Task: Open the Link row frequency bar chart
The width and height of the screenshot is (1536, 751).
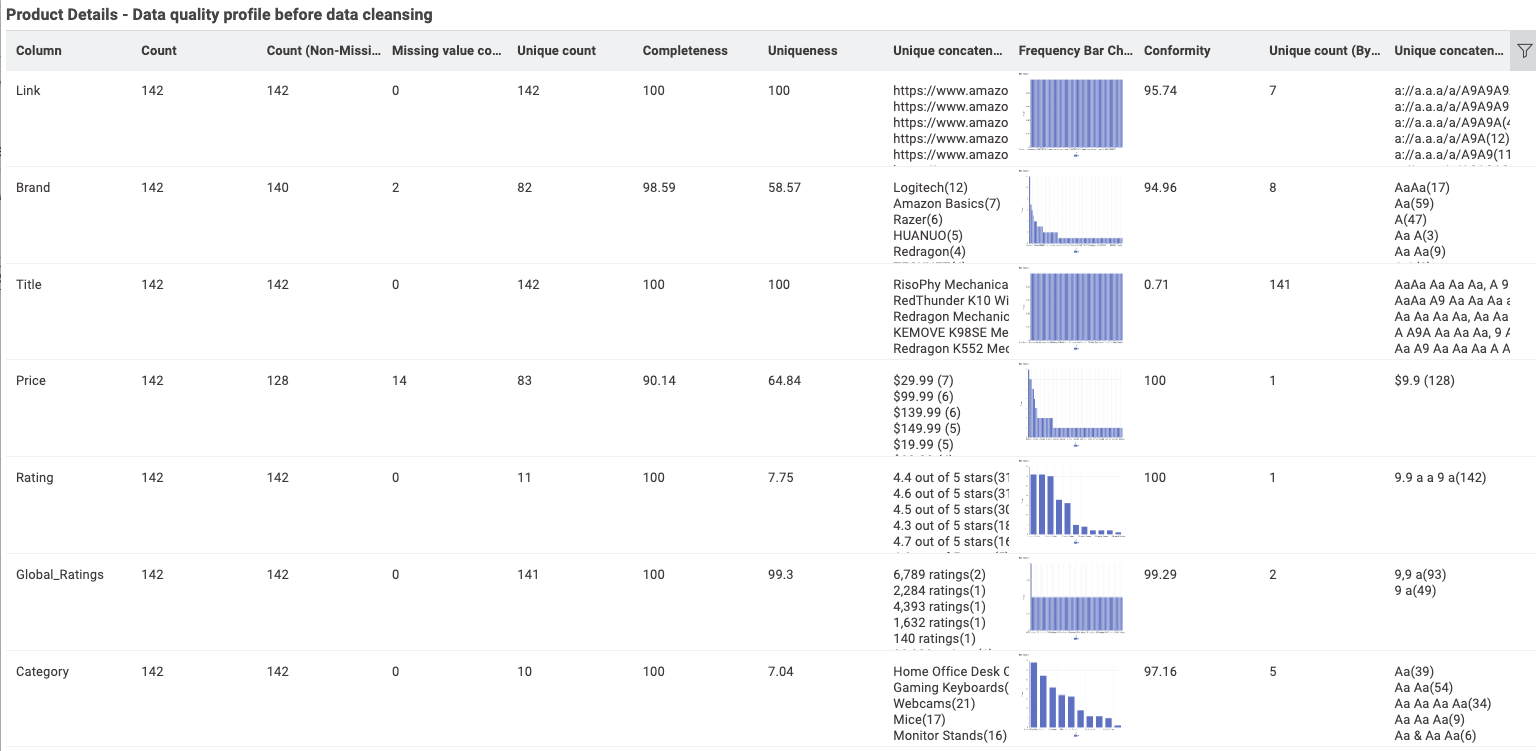Action: [x=1075, y=115]
